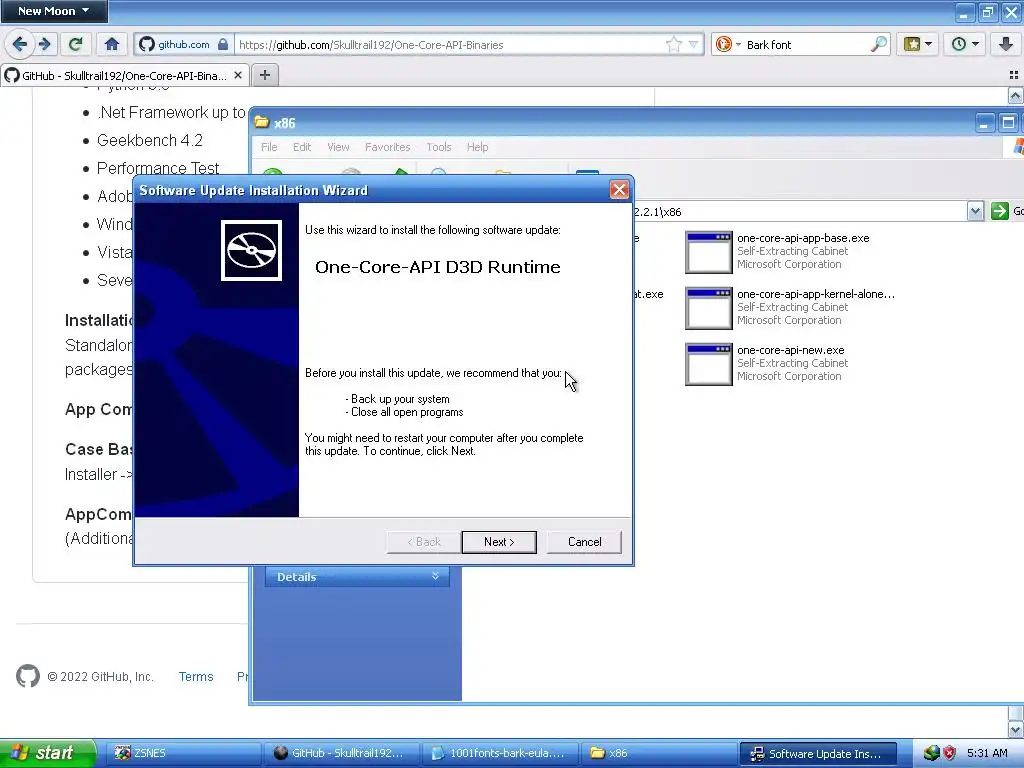1024x768 pixels.
Task: Open the Help menu in x86 window
Action: click(477, 147)
